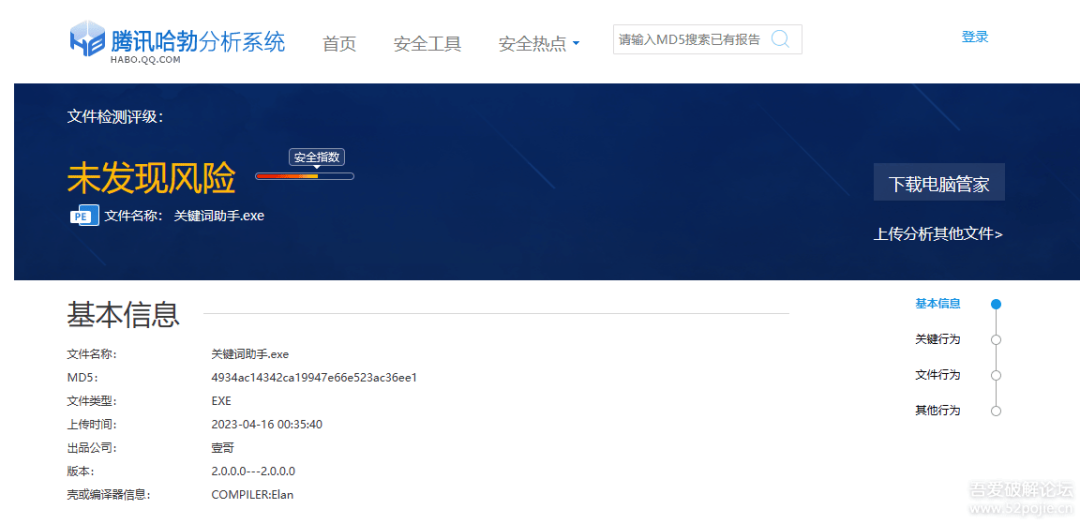Click the 上传时间 label
This screenshot has width=1080, height=524.
pyautogui.click(x=92, y=424)
